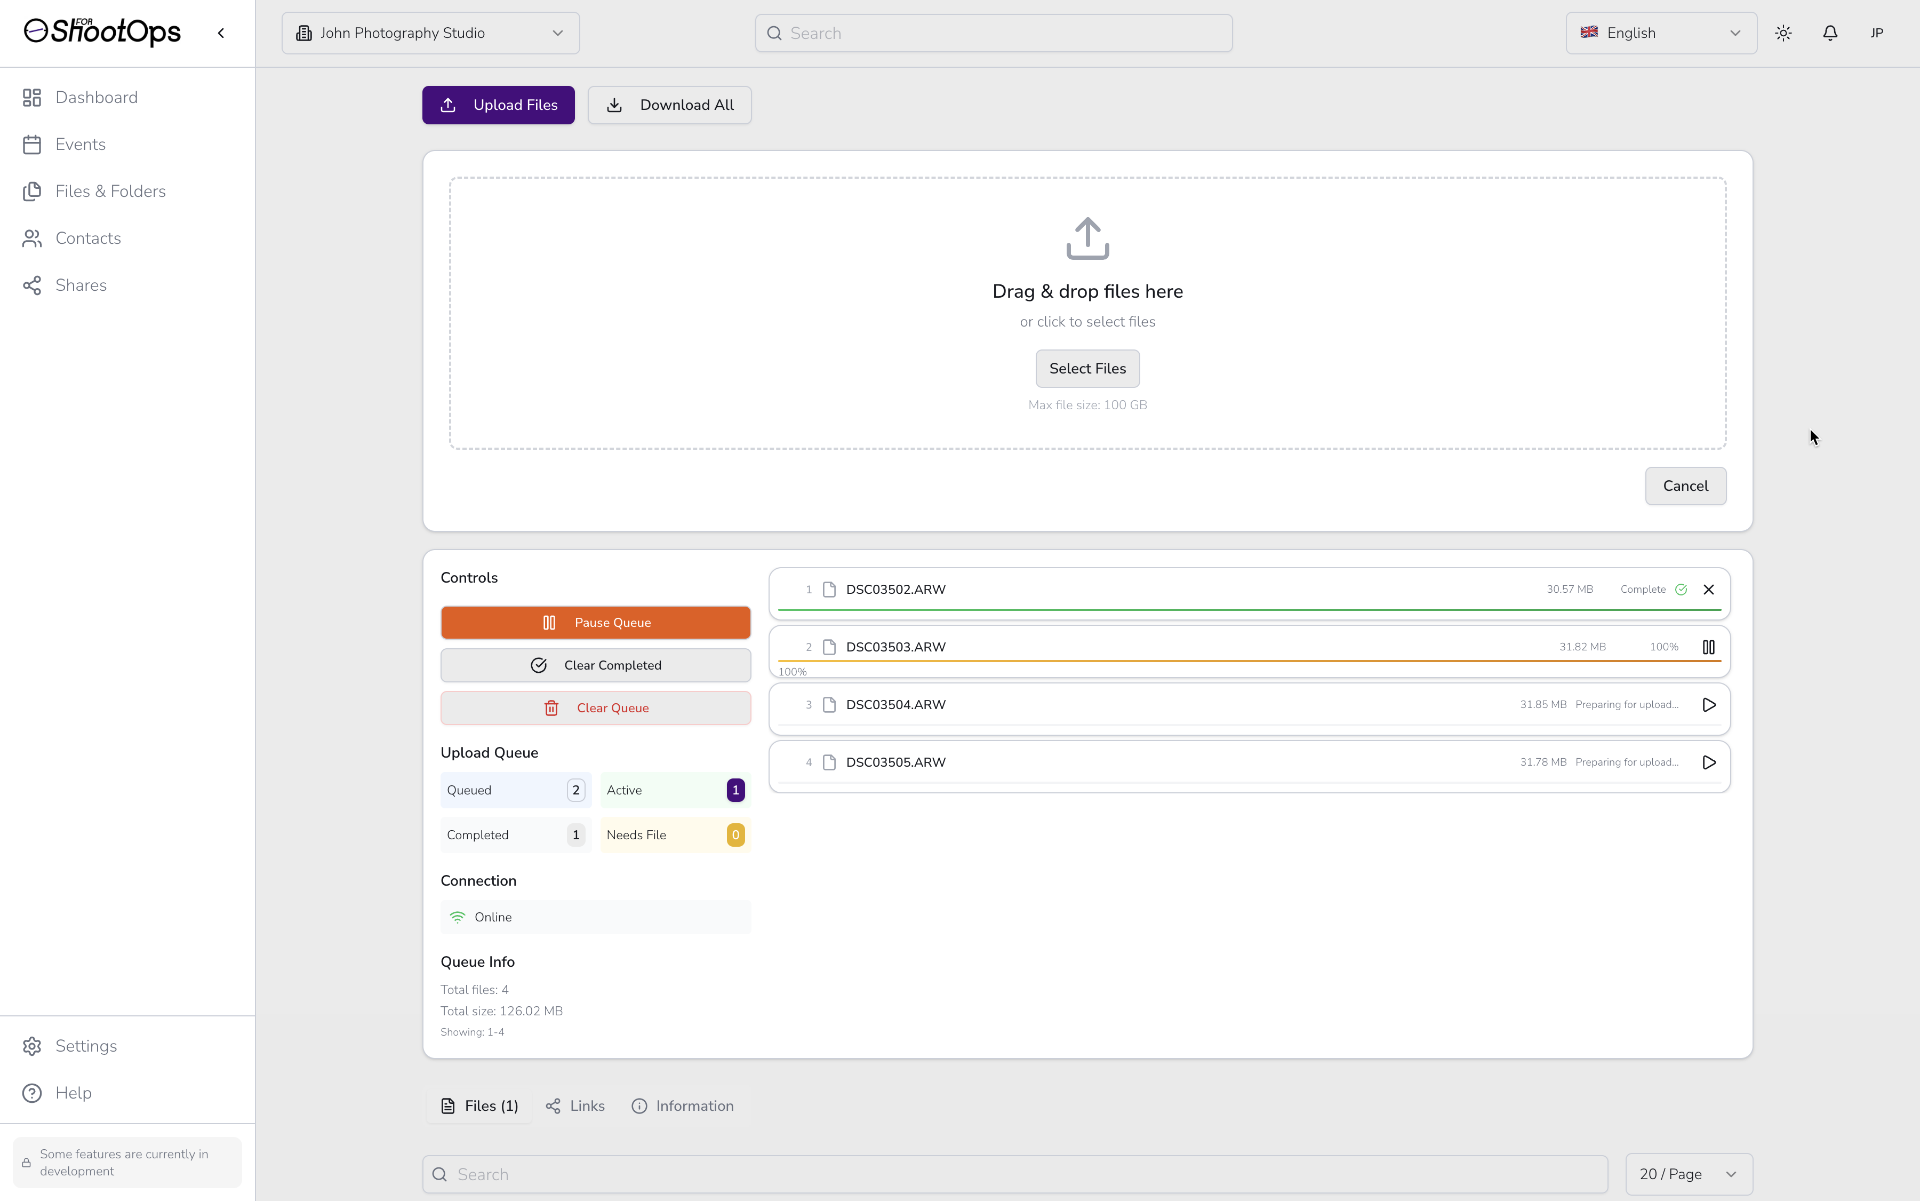Screen dimensions: 1920x1201
Task: Click the Pause Queue button
Action: tap(595, 622)
